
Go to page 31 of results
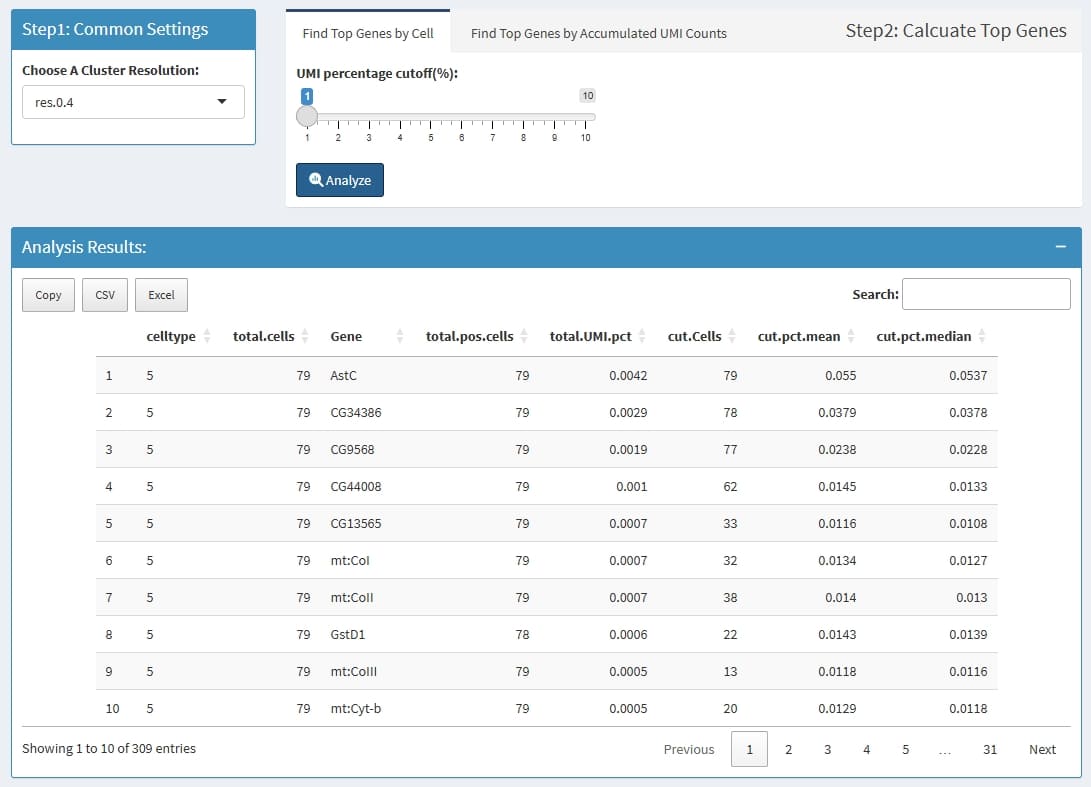pyautogui.click(x=989, y=749)
